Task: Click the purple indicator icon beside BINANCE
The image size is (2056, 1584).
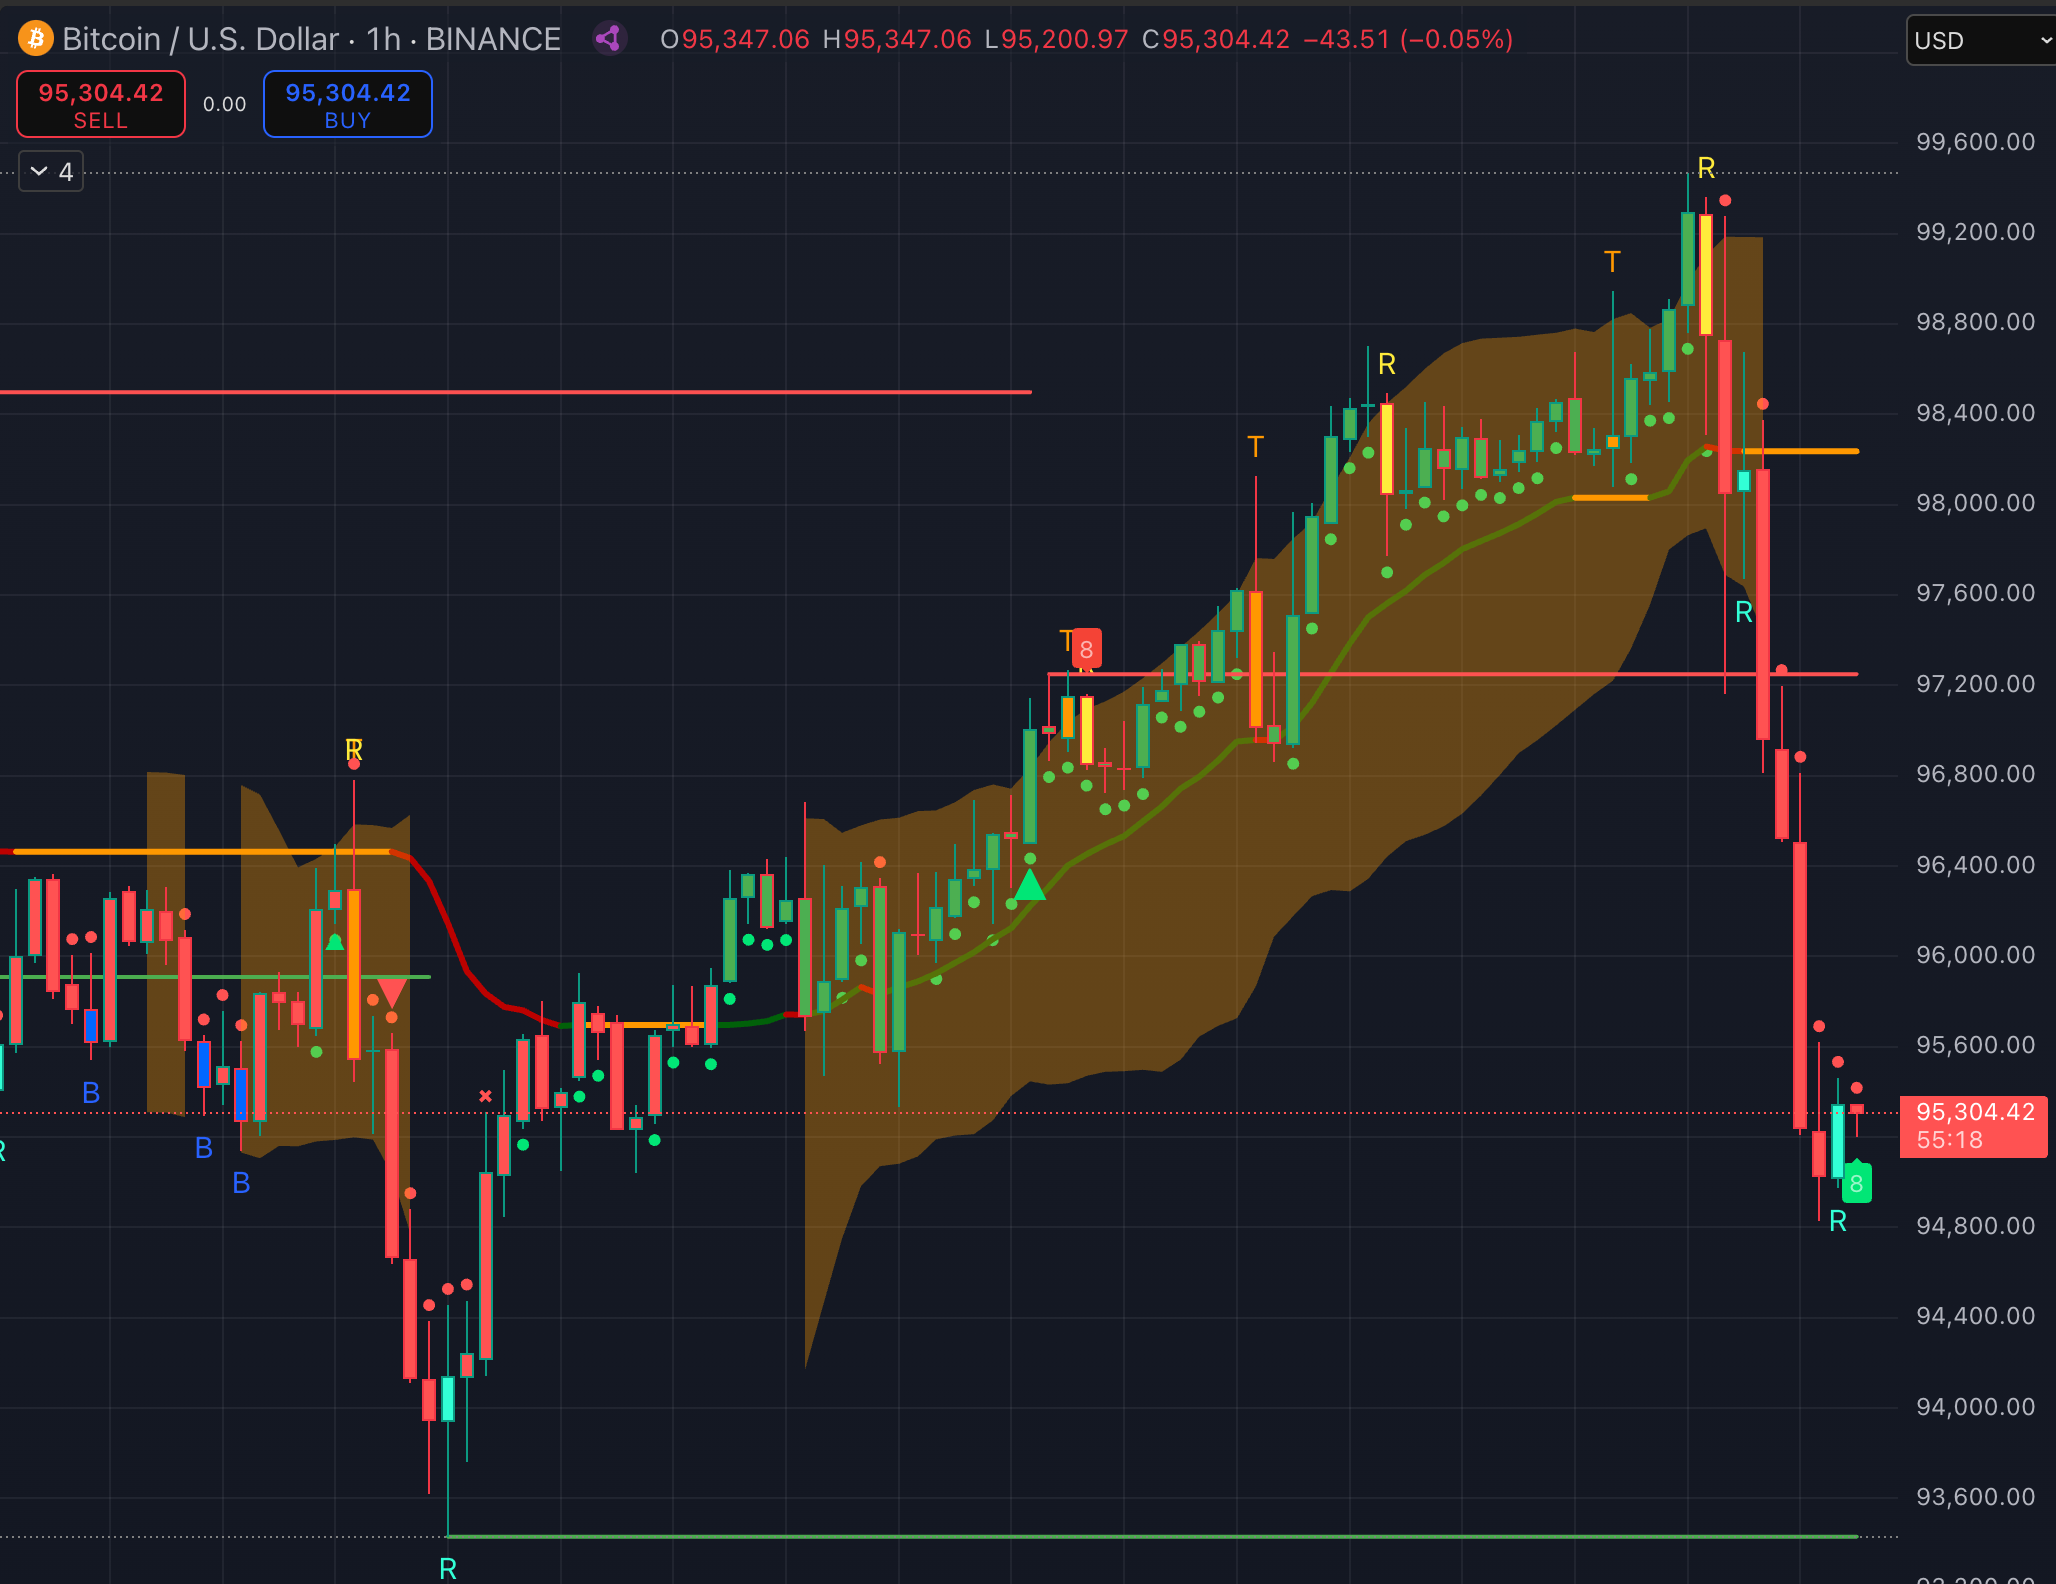Action: point(609,39)
